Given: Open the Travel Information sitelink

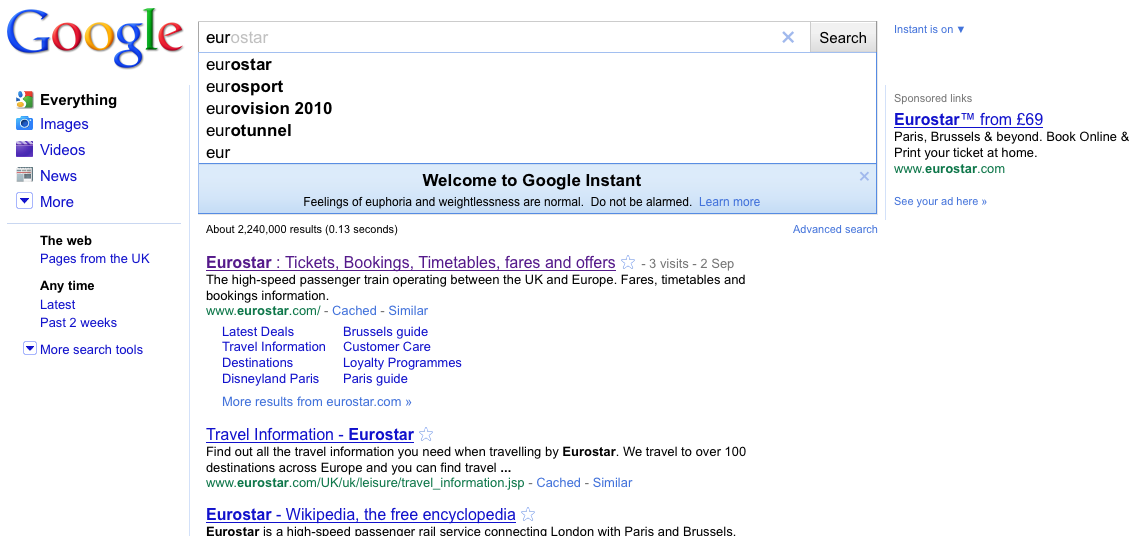Looking at the screenshot, I should (274, 347).
